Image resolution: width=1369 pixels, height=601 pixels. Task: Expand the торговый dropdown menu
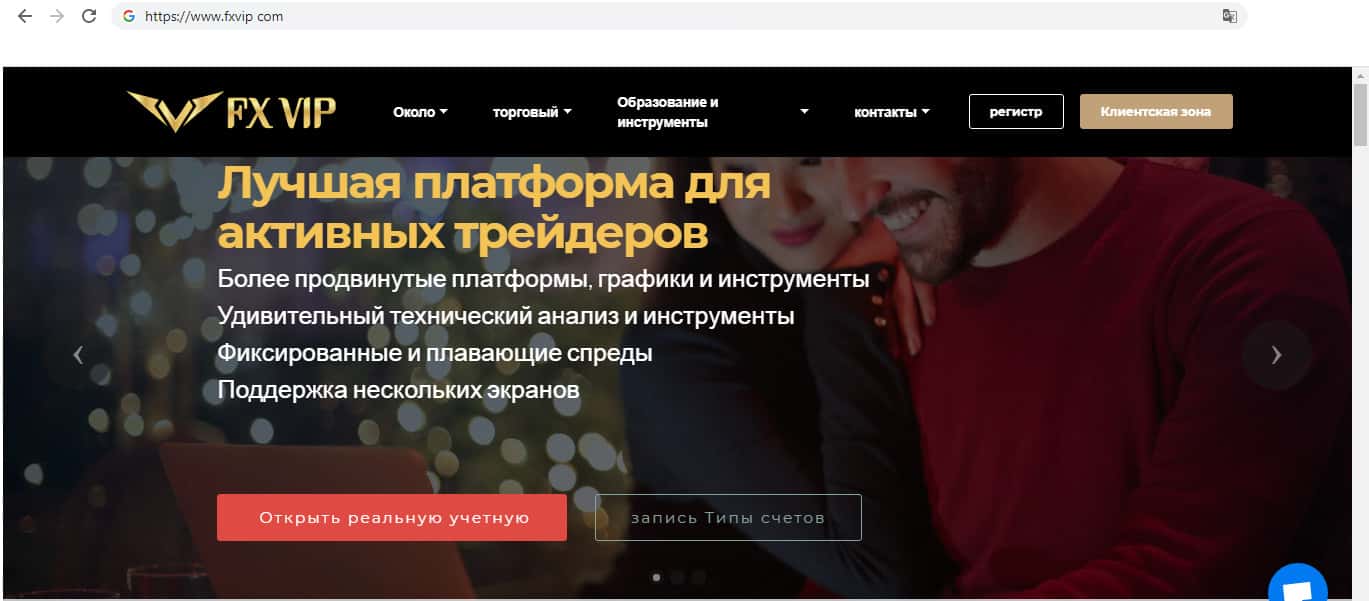[532, 112]
